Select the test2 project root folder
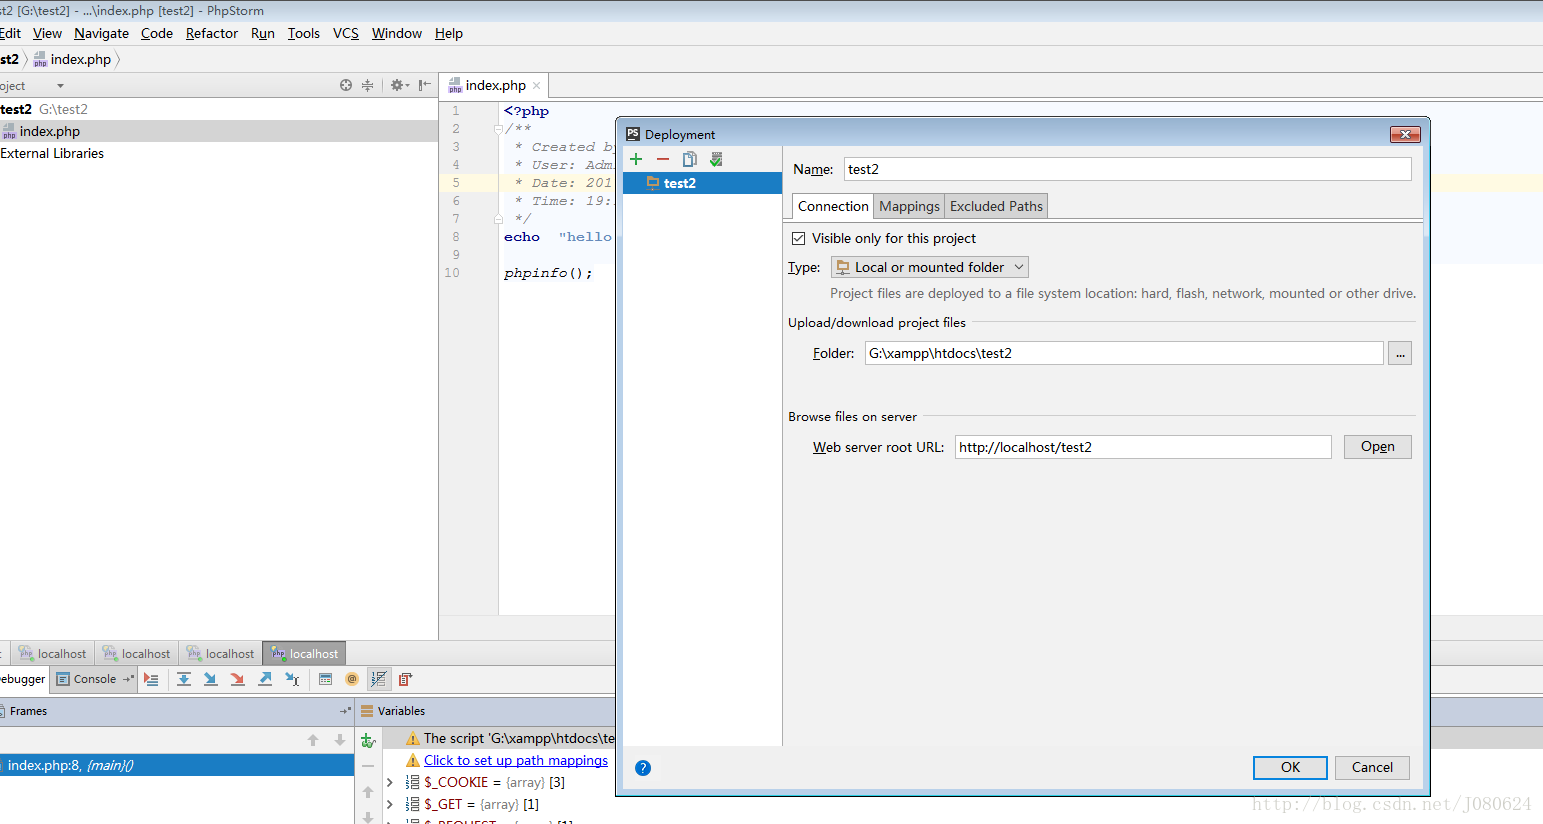 pos(44,109)
